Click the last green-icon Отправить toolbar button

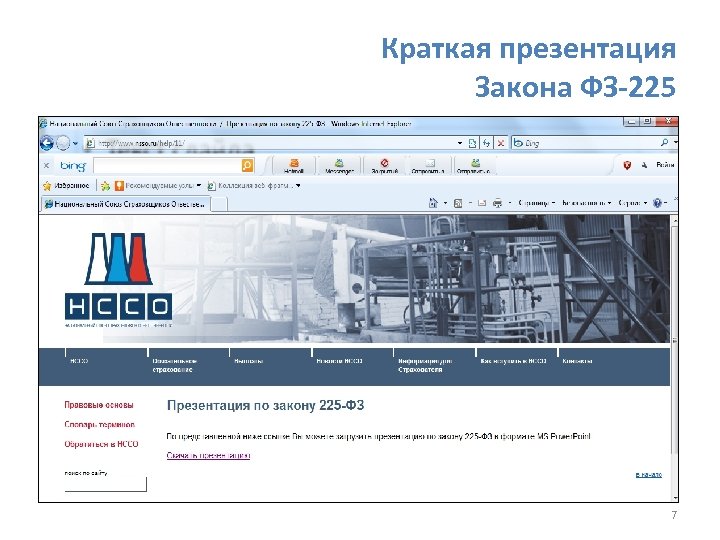pyautogui.click(x=474, y=166)
